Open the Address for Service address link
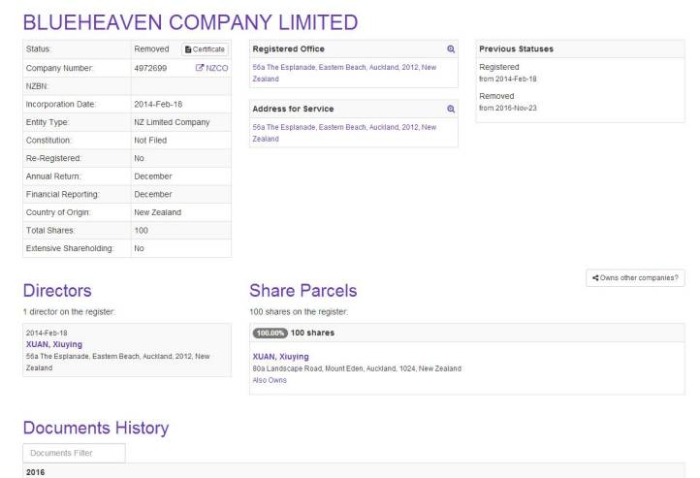 point(344,133)
